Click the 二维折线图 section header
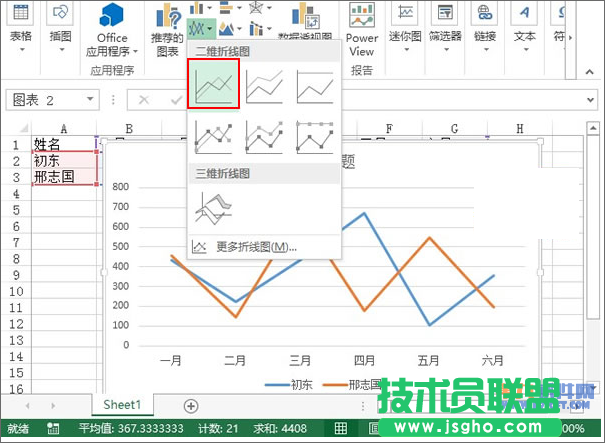This screenshot has width=605, height=443. (223, 51)
